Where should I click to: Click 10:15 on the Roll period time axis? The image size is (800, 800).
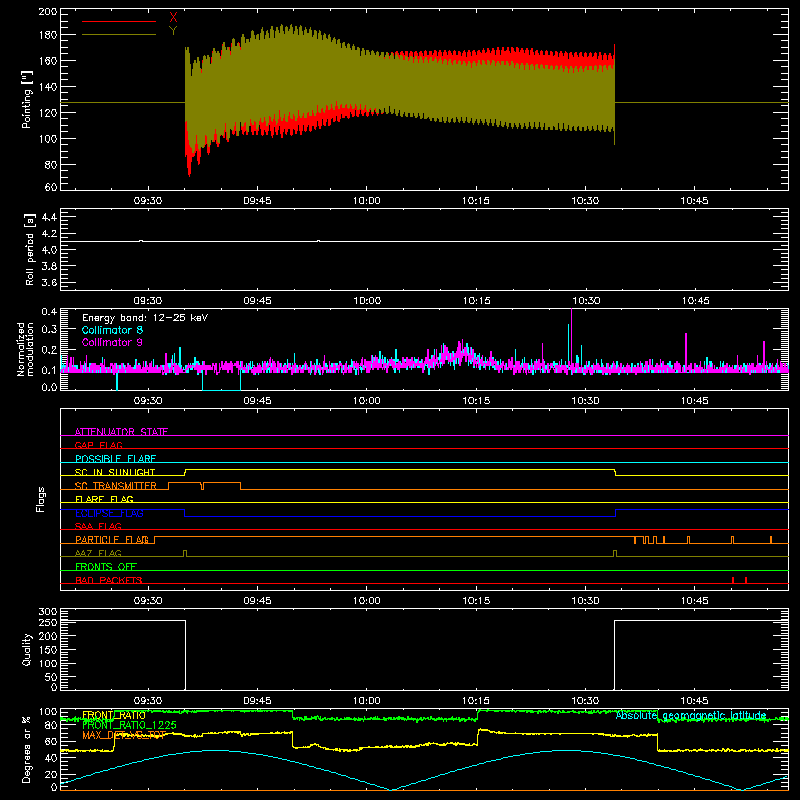[x=476, y=301]
